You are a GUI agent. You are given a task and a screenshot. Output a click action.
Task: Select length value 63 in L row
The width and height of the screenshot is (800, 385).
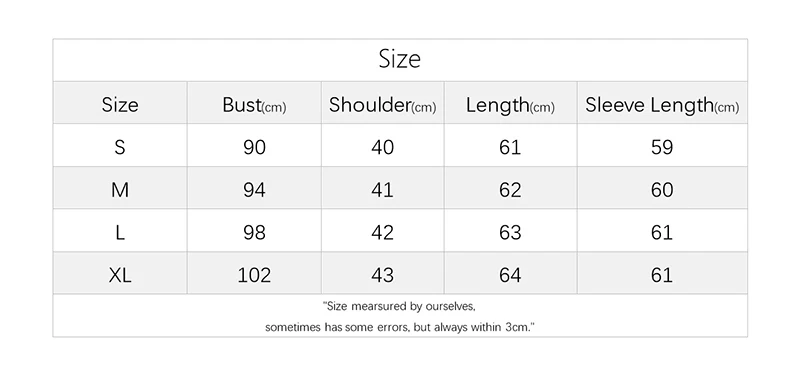[x=510, y=233]
